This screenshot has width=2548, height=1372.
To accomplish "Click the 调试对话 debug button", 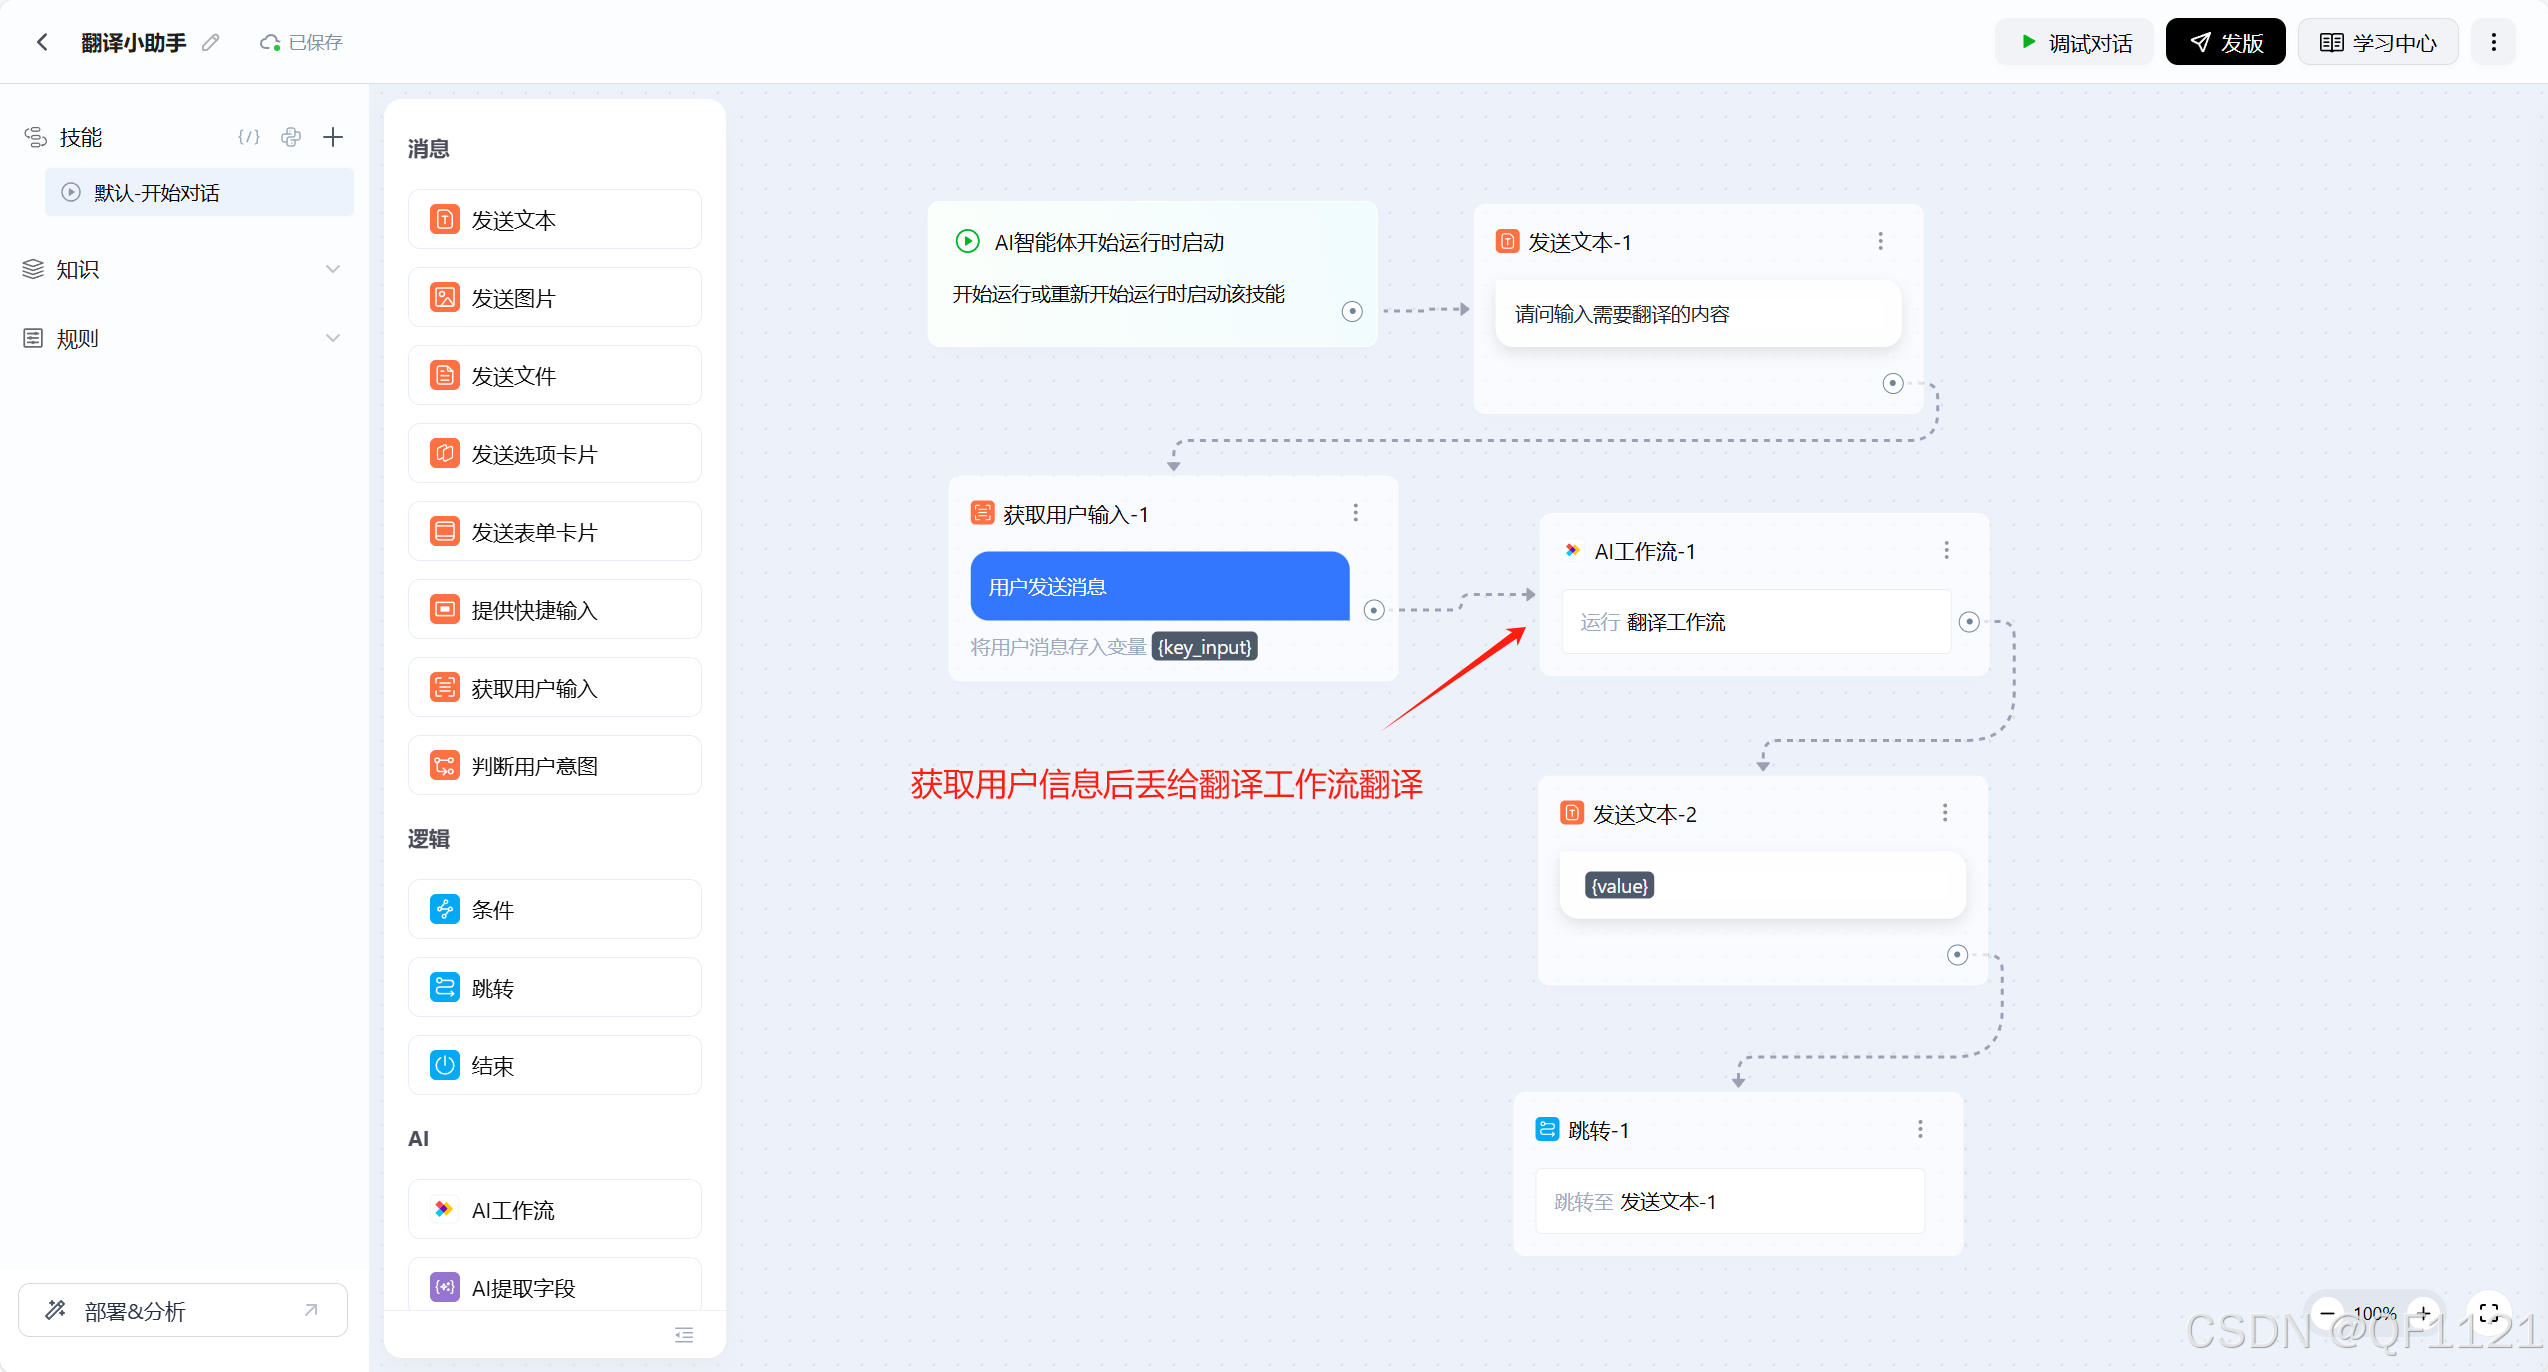I will click(2075, 42).
